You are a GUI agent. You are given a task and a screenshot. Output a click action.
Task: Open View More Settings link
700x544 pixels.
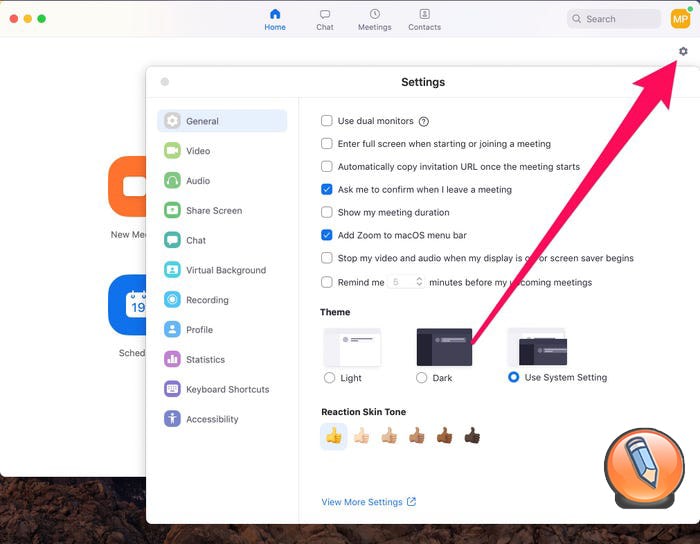[368, 502]
